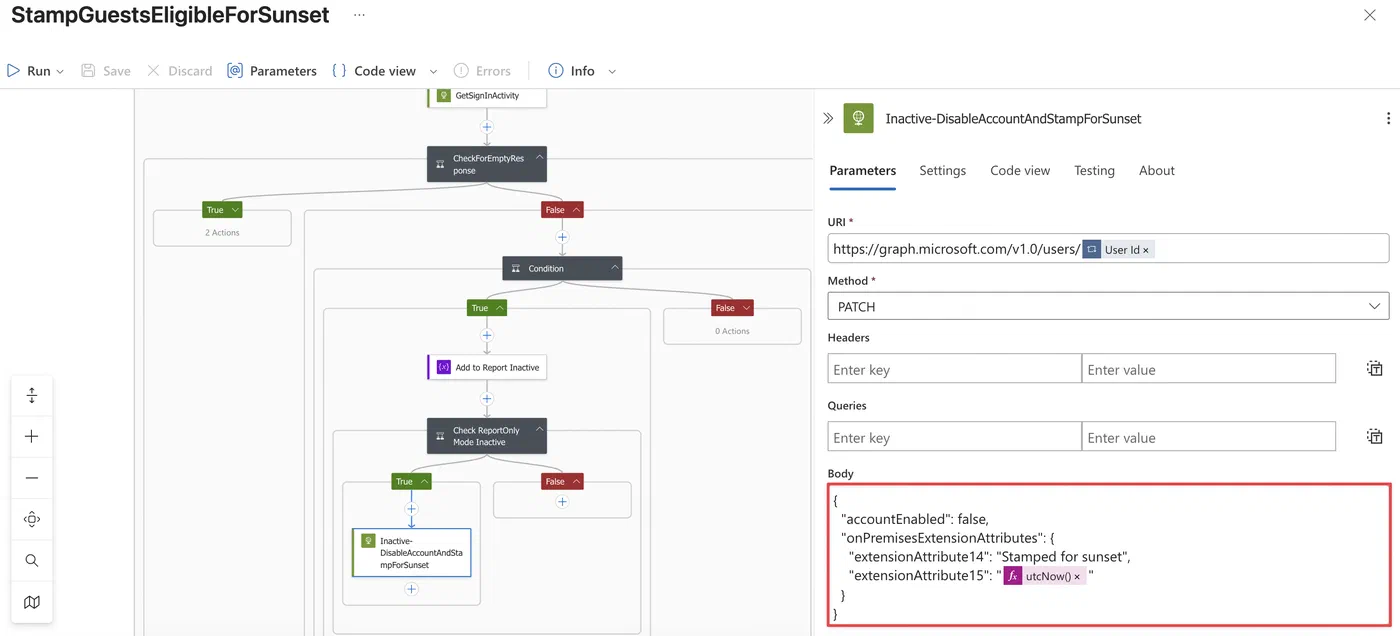Switch Queries to text mode icon
Viewport: 1400px width, 636px height.
(1375, 437)
